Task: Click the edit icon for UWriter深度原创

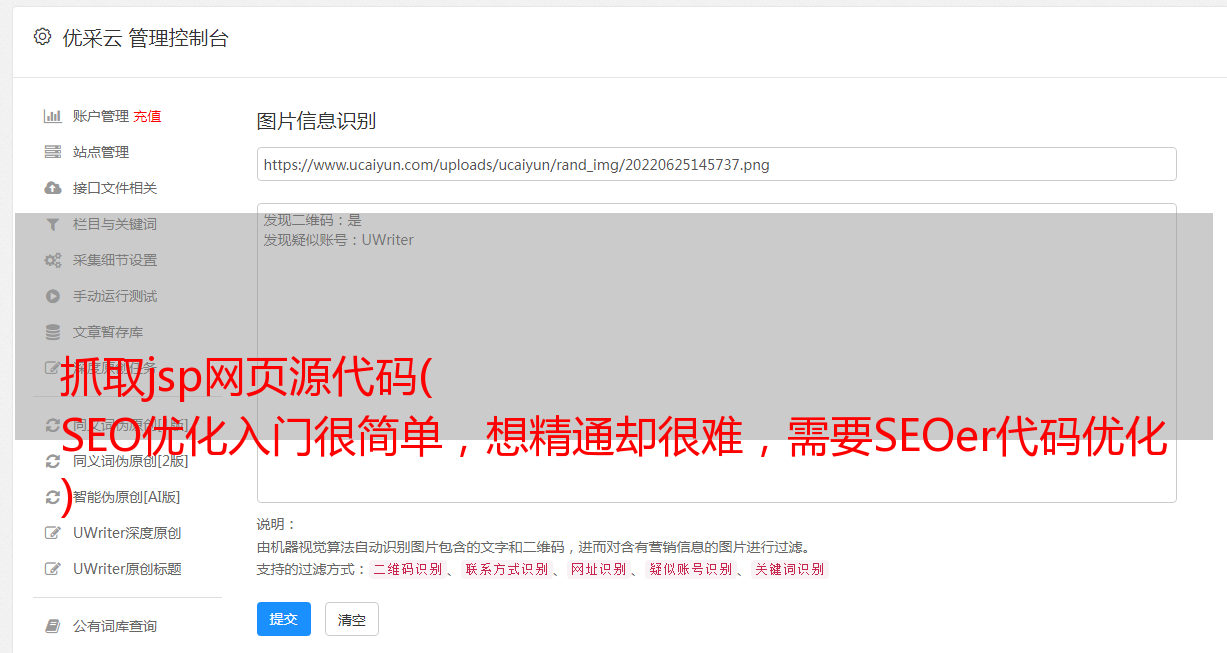Action: click(x=53, y=533)
